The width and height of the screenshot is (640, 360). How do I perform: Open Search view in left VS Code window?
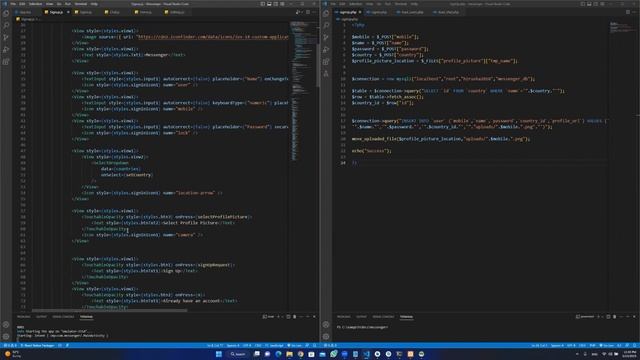(6, 25)
